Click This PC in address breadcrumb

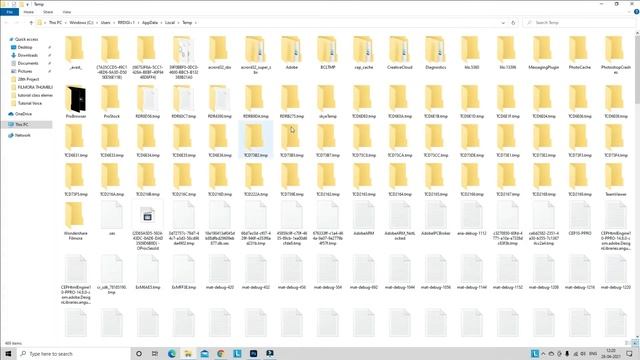pyautogui.click(x=55, y=22)
